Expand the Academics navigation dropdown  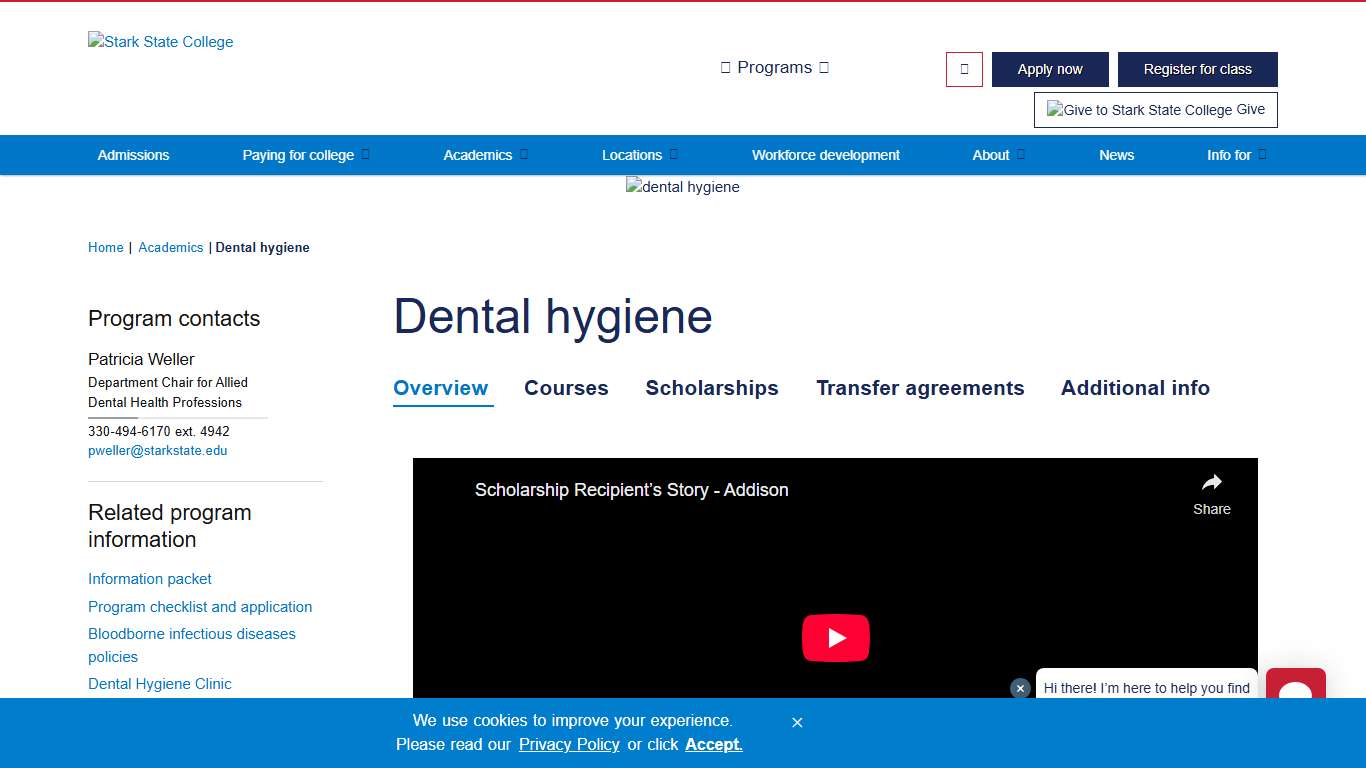point(484,155)
